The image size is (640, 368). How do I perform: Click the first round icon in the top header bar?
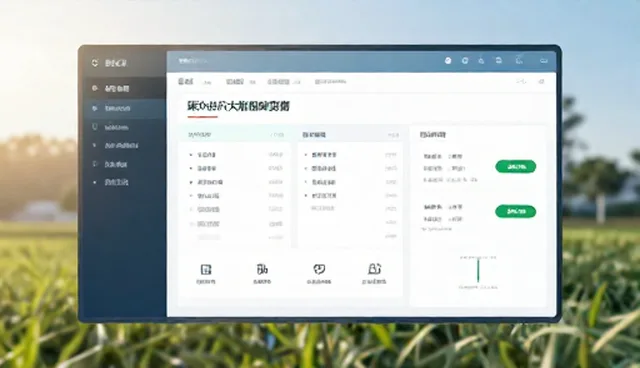(448, 60)
